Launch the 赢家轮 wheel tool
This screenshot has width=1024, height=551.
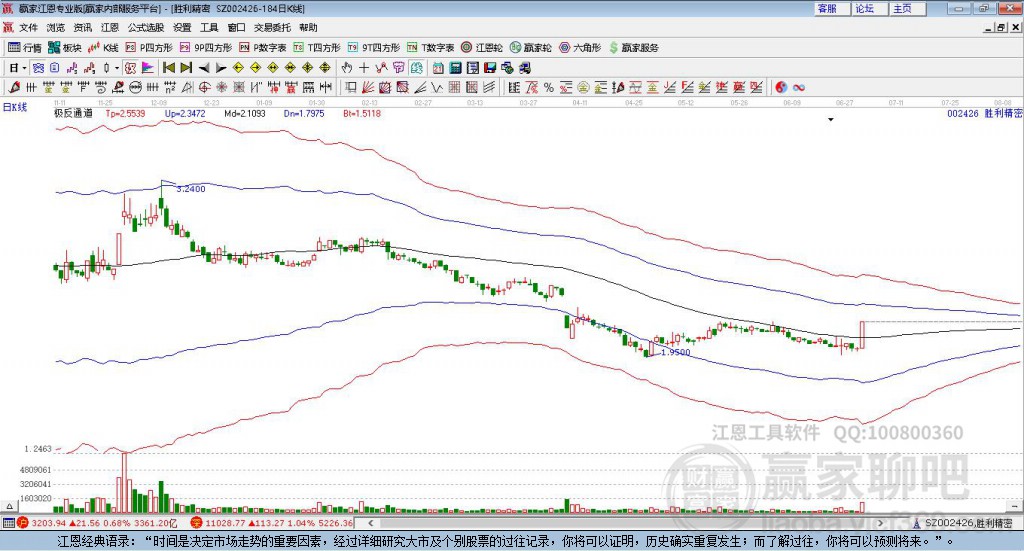(x=530, y=48)
